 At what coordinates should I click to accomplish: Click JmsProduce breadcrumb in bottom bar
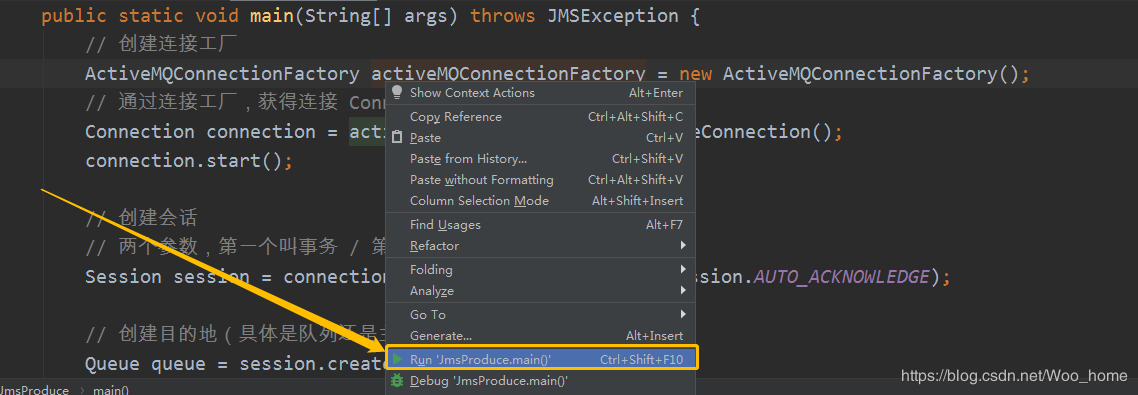[x=35, y=390]
